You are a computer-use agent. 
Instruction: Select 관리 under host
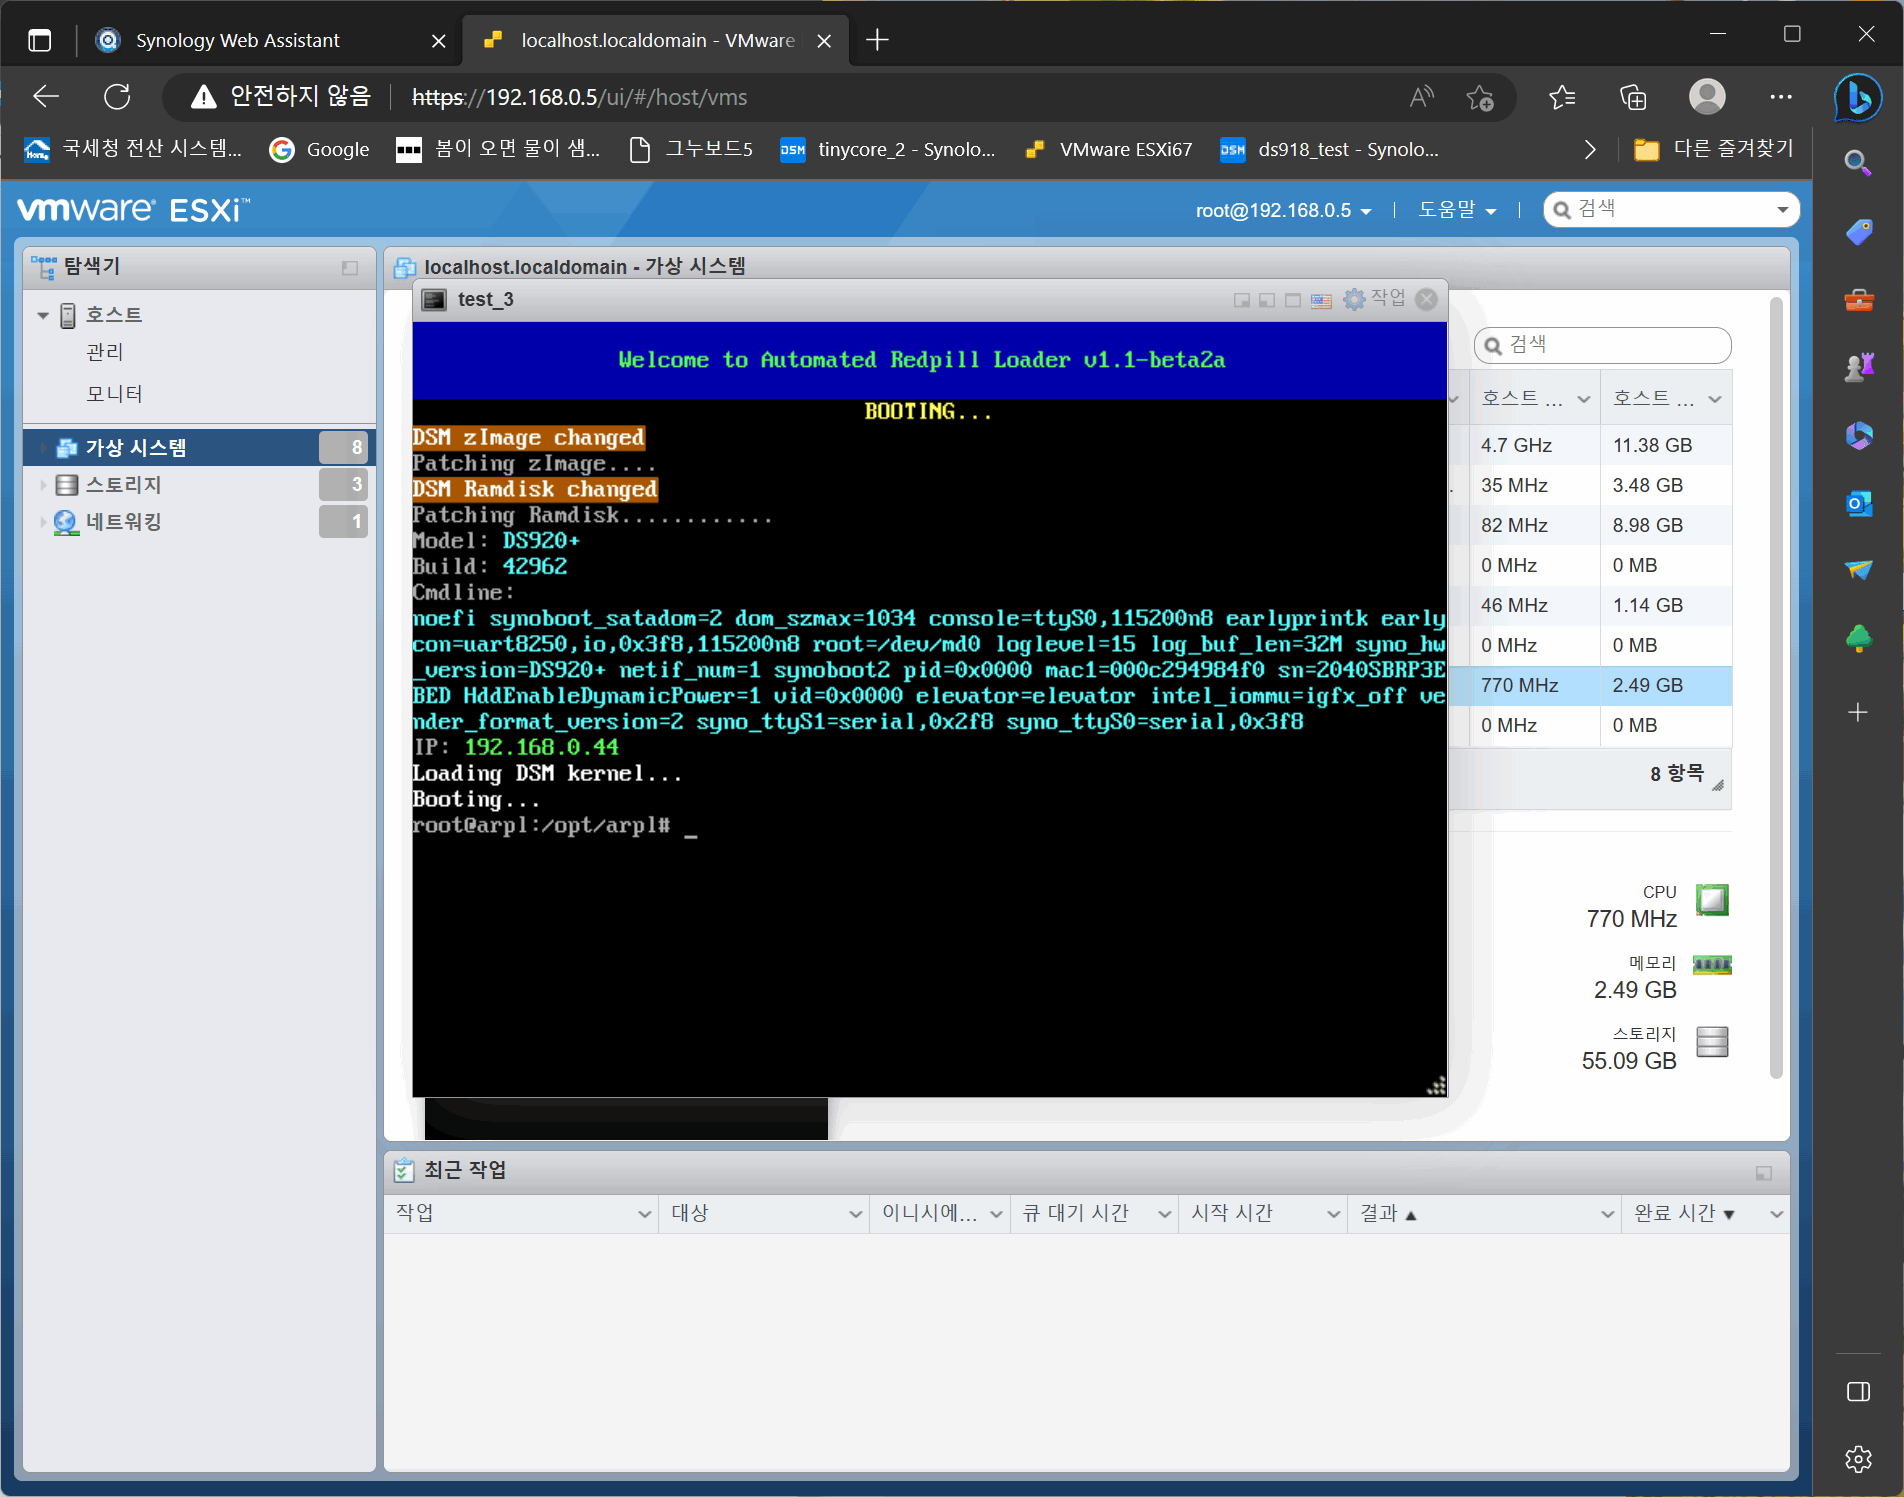tap(105, 352)
